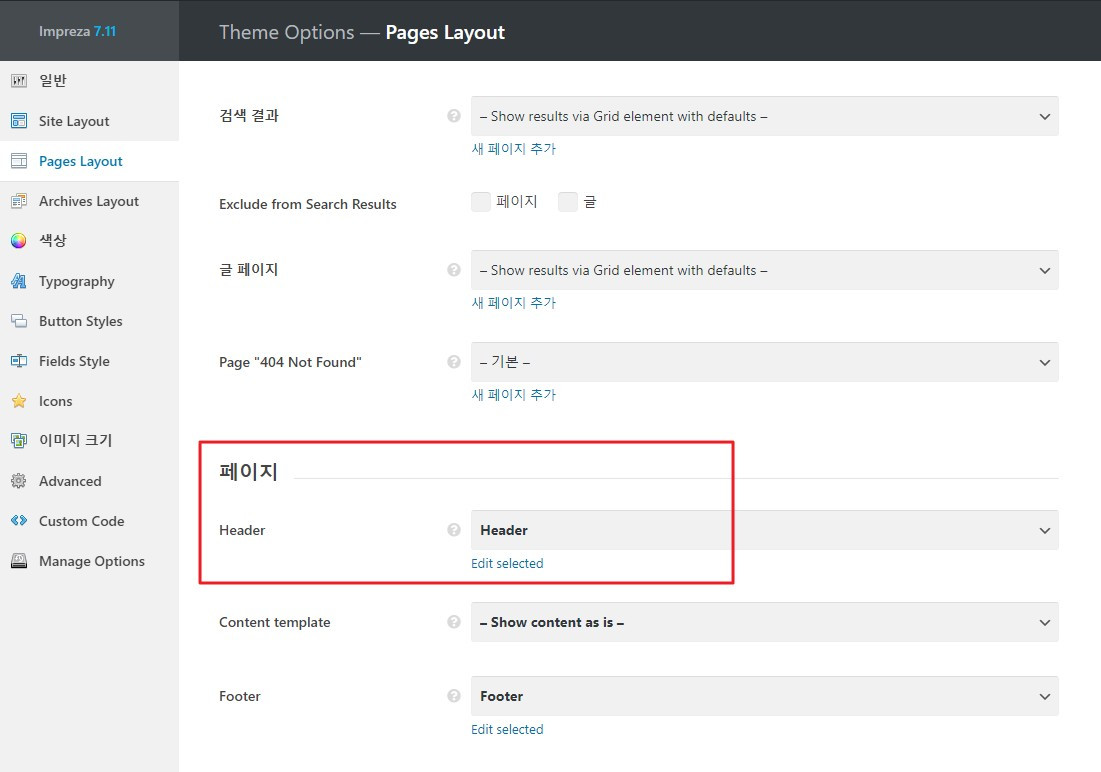Click the 페이지 section heading

point(249,471)
